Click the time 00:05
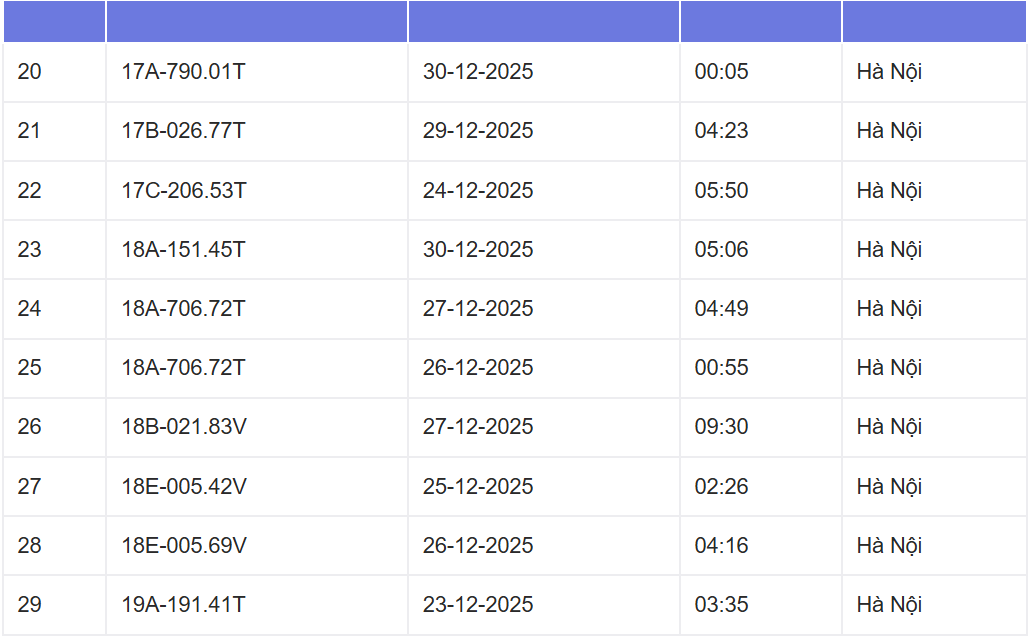Image resolution: width=1031 pixels, height=636 pixels. (x=721, y=72)
